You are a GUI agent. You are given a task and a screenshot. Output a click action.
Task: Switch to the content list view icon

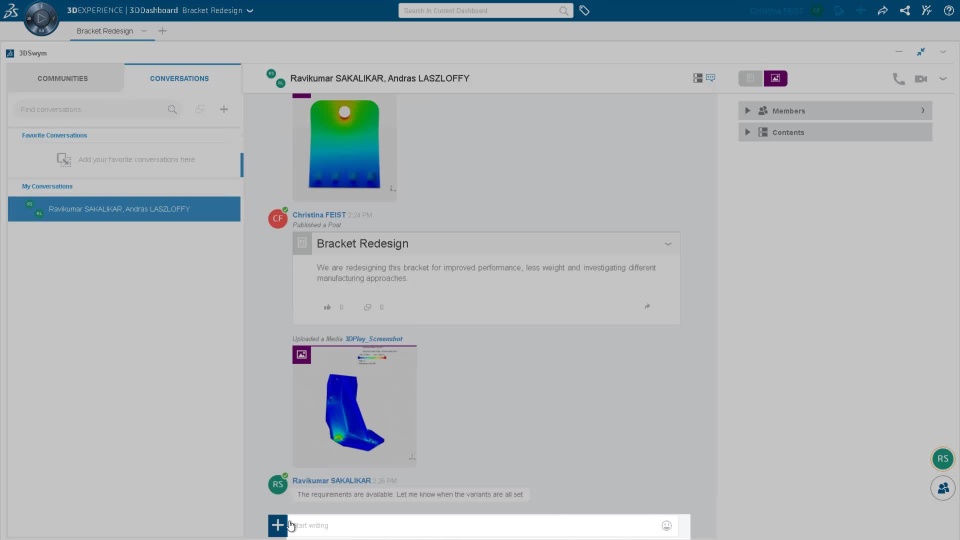[697, 78]
